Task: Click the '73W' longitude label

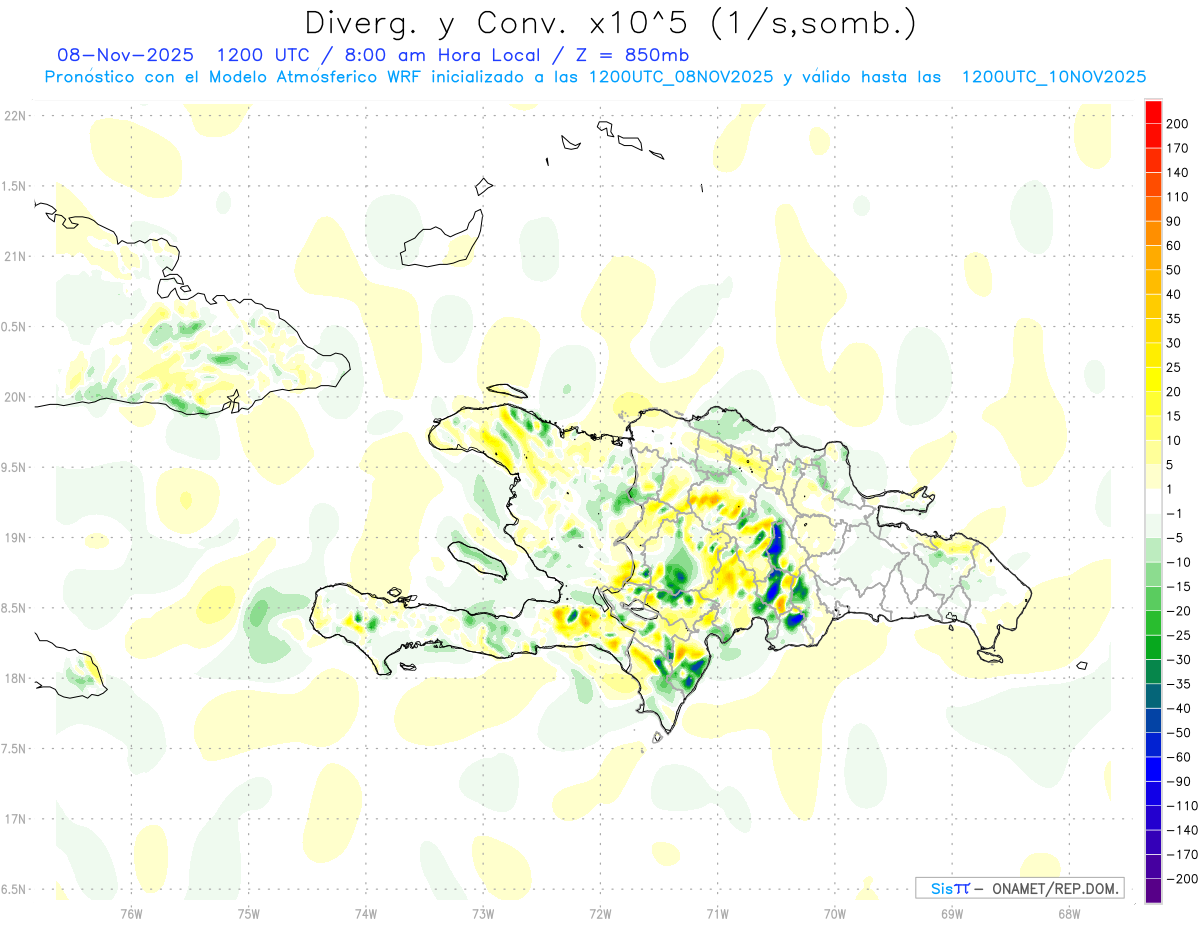Action: (x=483, y=913)
